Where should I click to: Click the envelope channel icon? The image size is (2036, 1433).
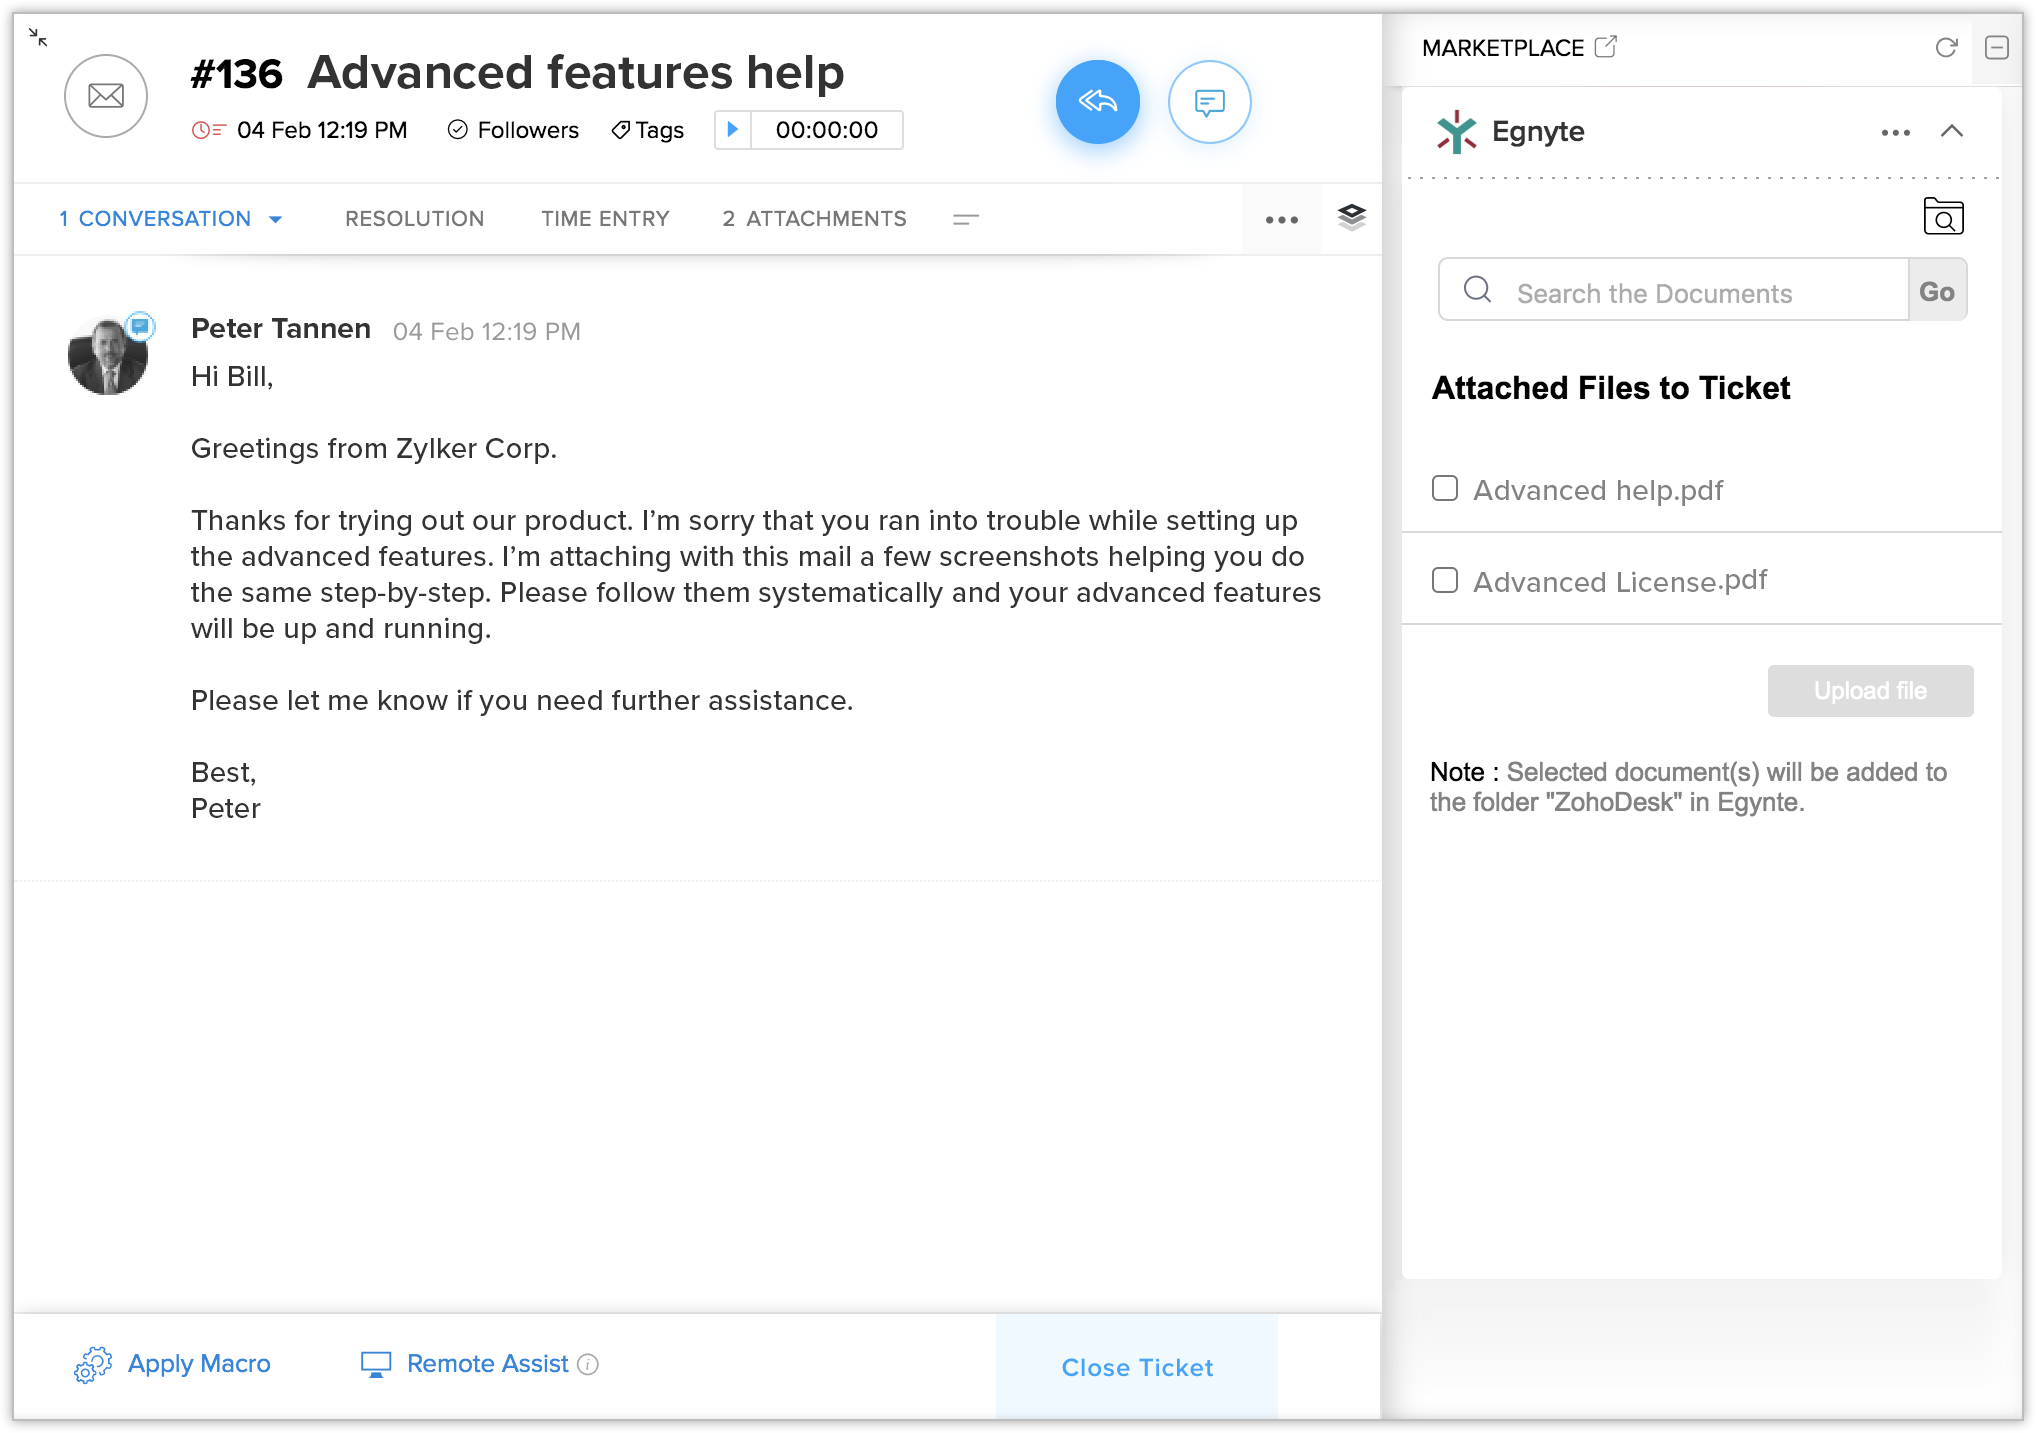pos(106,96)
